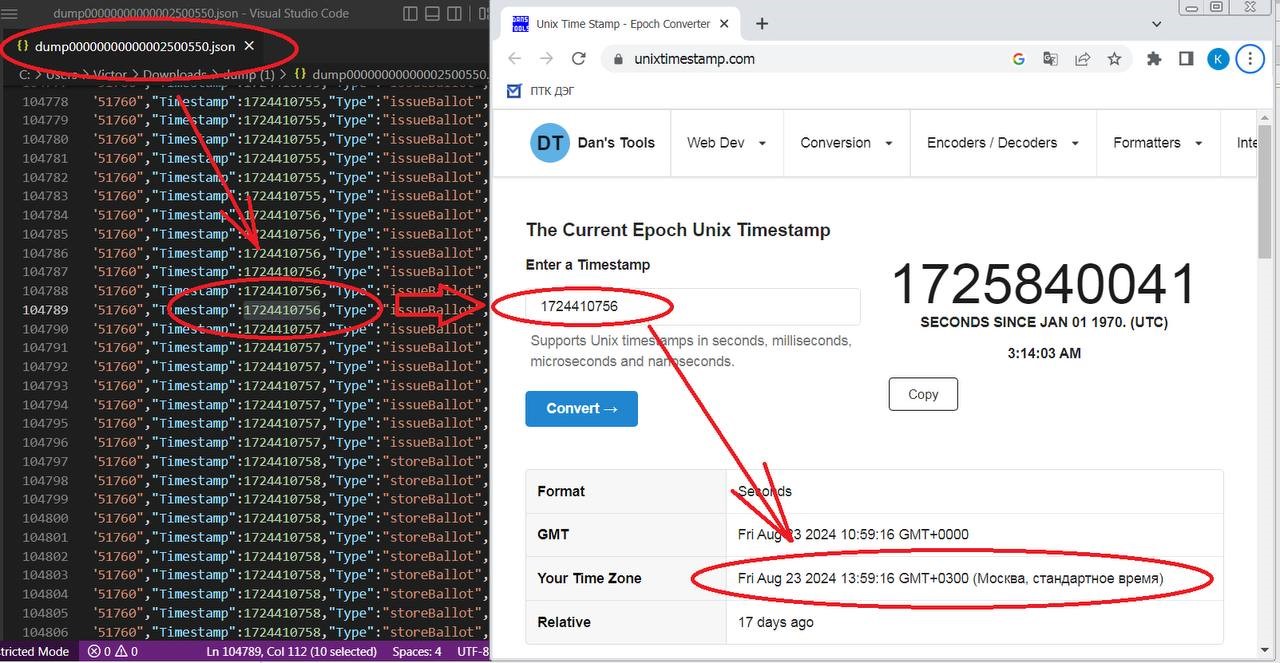
Task: Click the Enter a Timestamp input field
Action: (x=693, y=306)
